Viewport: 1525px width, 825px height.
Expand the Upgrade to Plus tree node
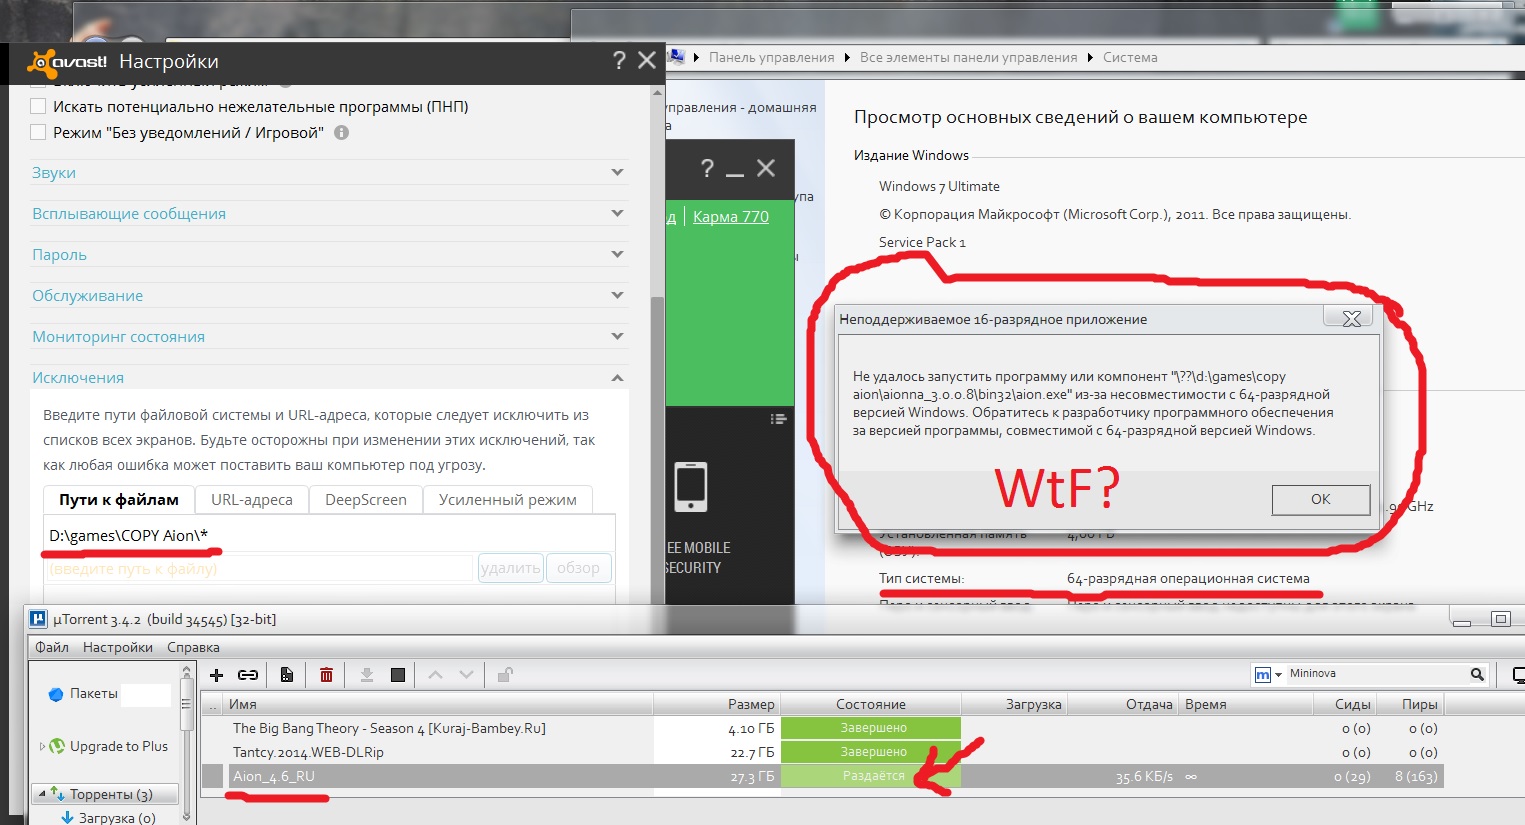pos(42,746)
